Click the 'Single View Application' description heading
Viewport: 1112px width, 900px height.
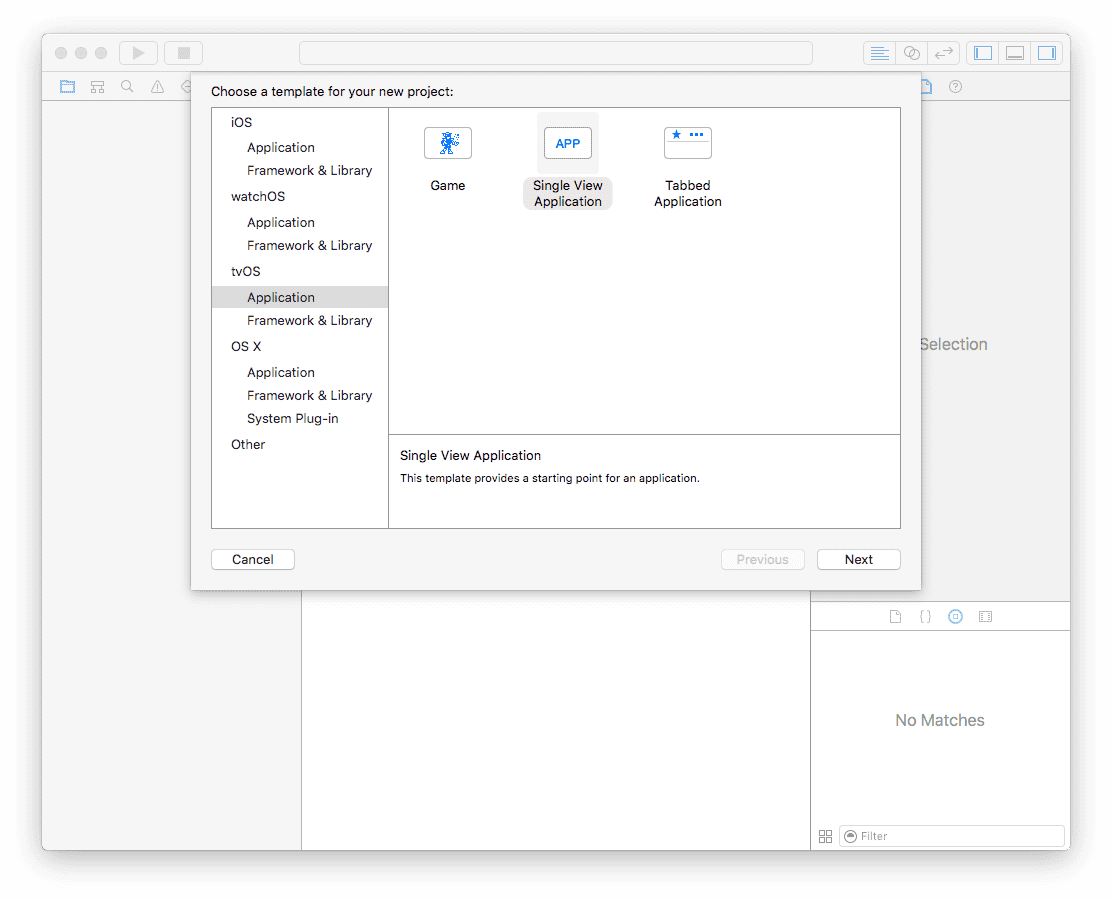470,455
